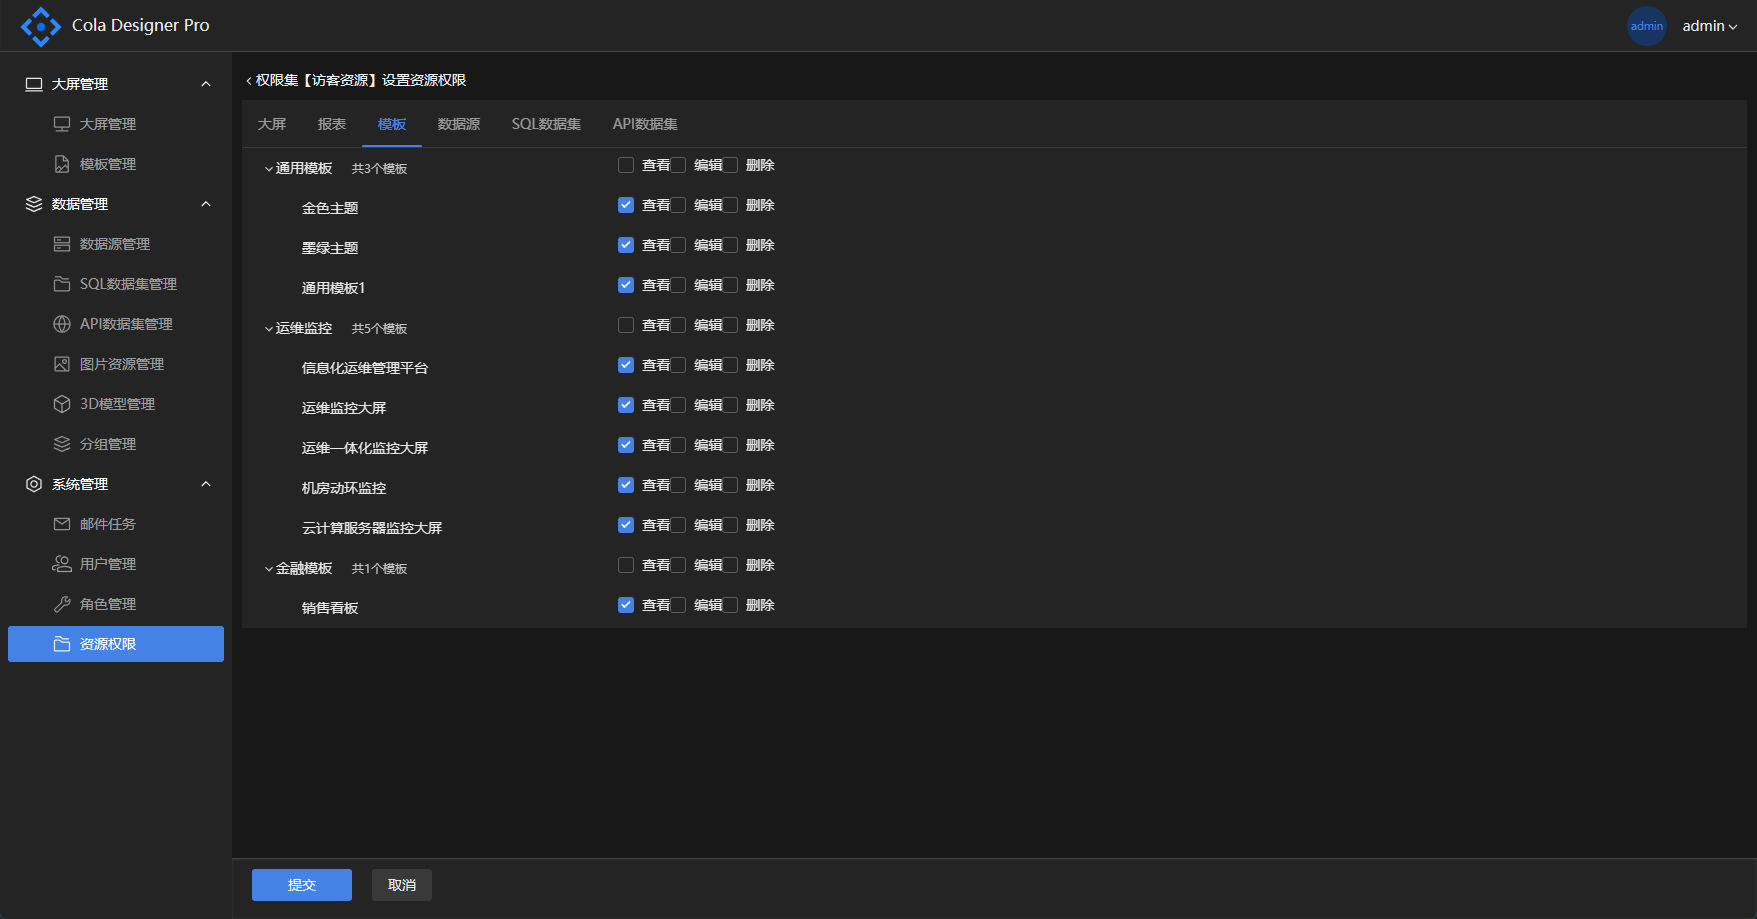Collapse the 大屏管理 sidebar section
Screen dimensions: 1757x919
click(x=206, y=84)
